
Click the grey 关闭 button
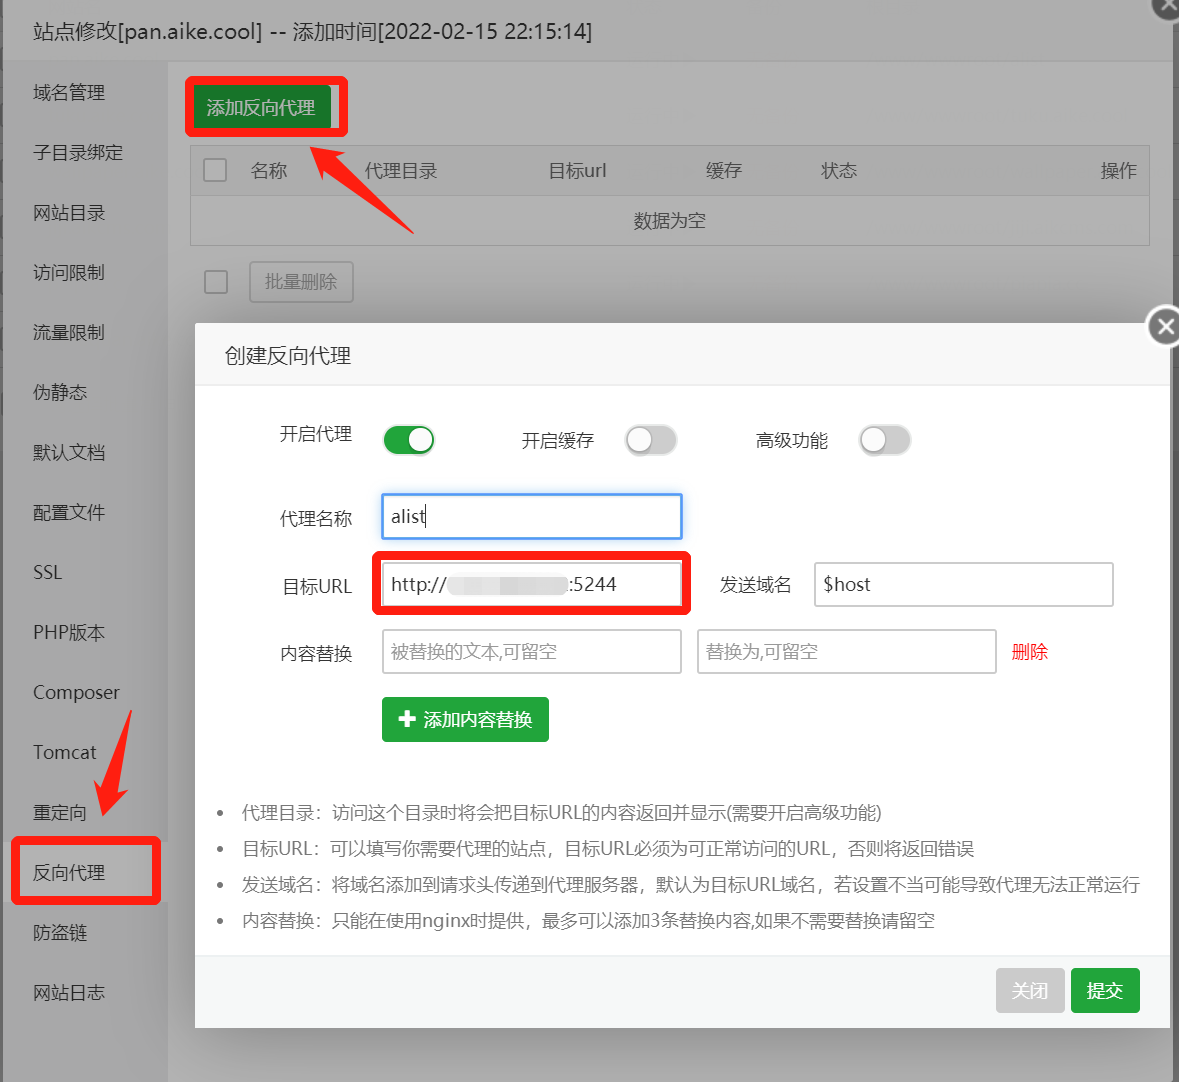coord(1029,990)
